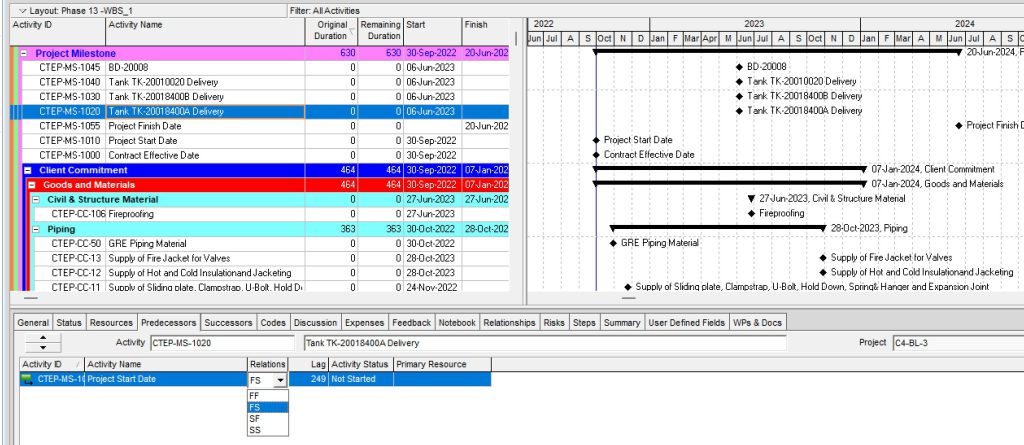The image size is (1024, 445).
Task: Click the Goods and Materials summary Gantt bar
Action: pos(730,184)
